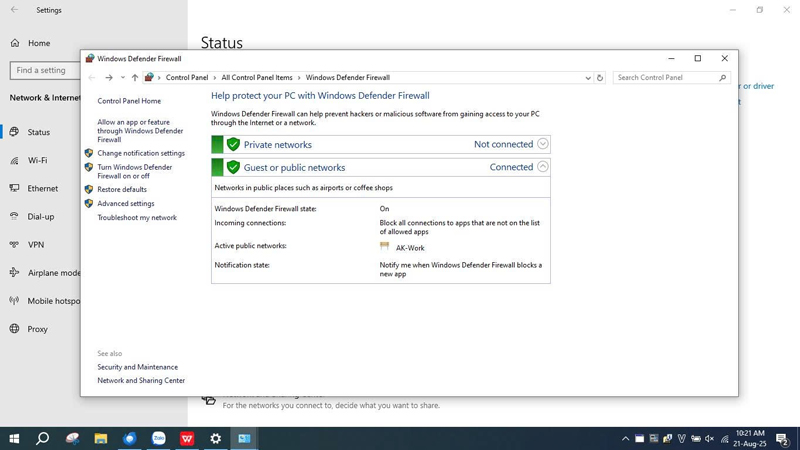Click the muted volume icon in the tray
The width and height of the screenshot is (800, 450).
click(710, 438)
